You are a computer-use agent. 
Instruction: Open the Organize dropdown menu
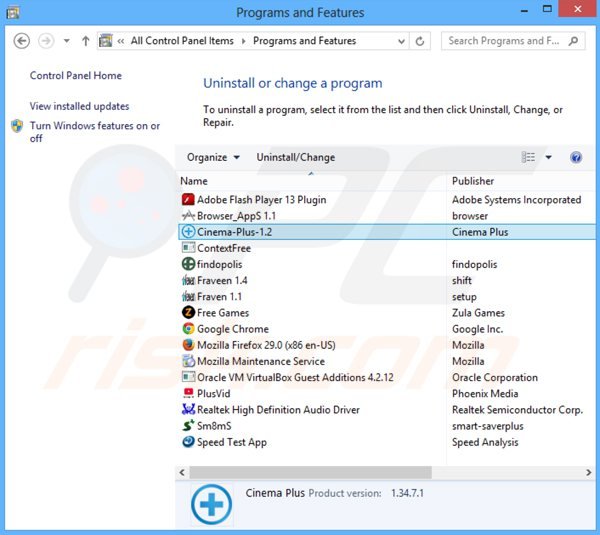pyautogui.click(x=213, y=157)
